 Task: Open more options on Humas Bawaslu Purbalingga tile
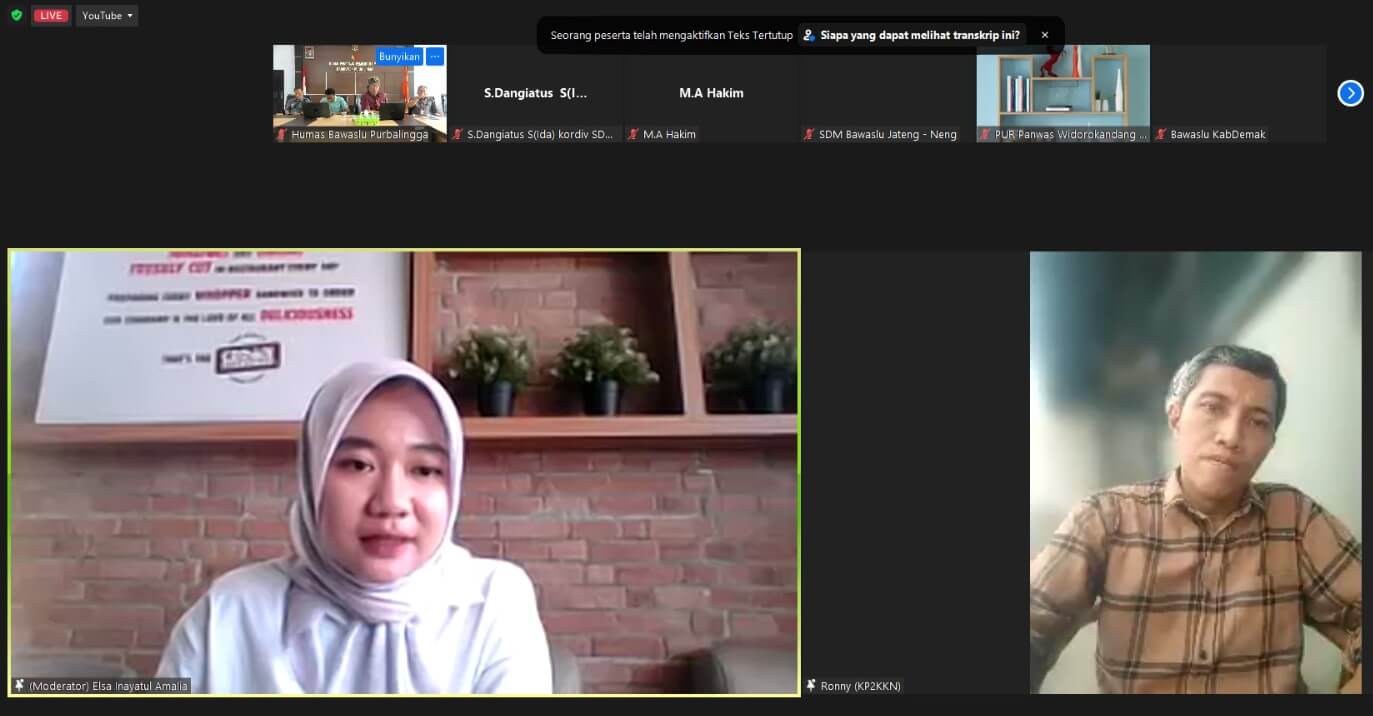(435, 57)
